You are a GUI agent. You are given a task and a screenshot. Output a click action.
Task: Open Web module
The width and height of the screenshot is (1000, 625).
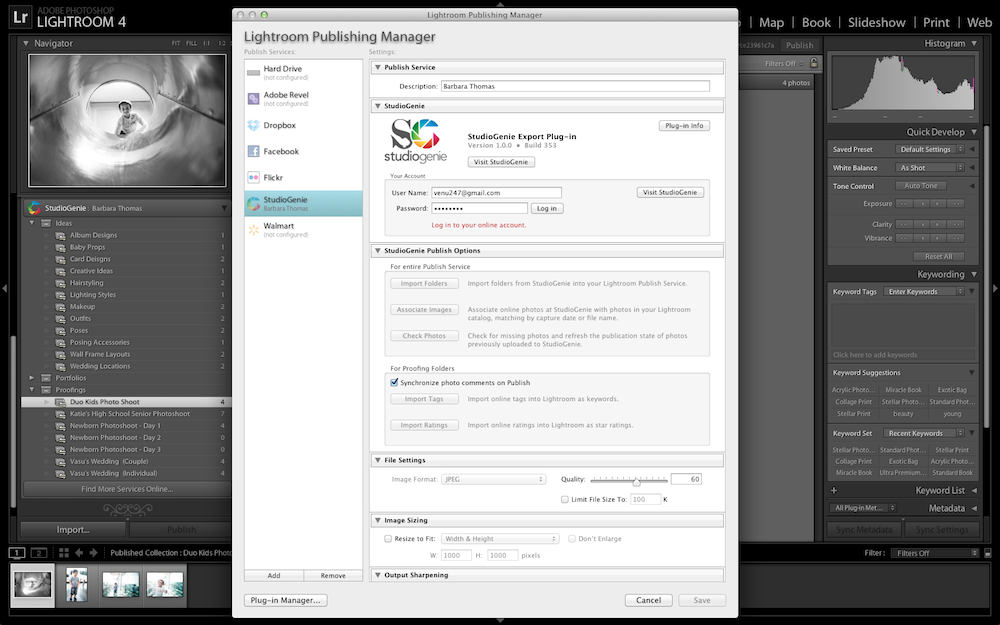click(979, 22)
